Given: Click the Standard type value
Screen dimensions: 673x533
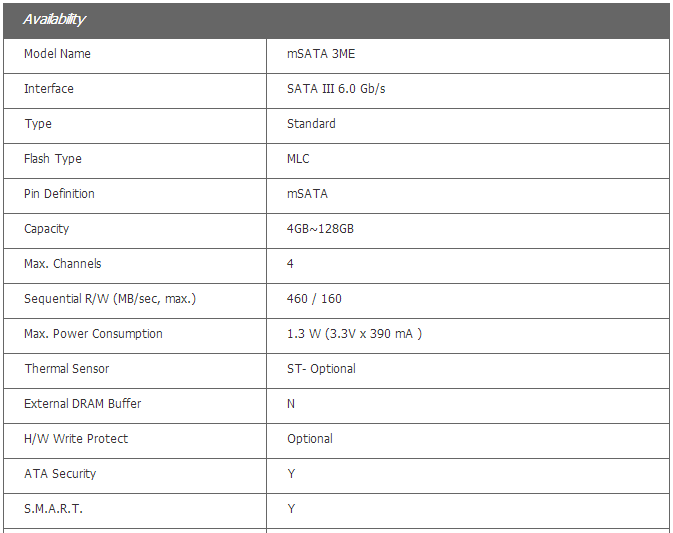Looking at the screenshot, I should 311,124.
